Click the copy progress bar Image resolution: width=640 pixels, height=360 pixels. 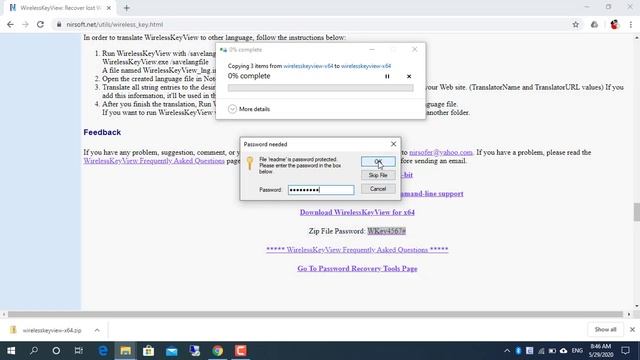click(320, 88)
